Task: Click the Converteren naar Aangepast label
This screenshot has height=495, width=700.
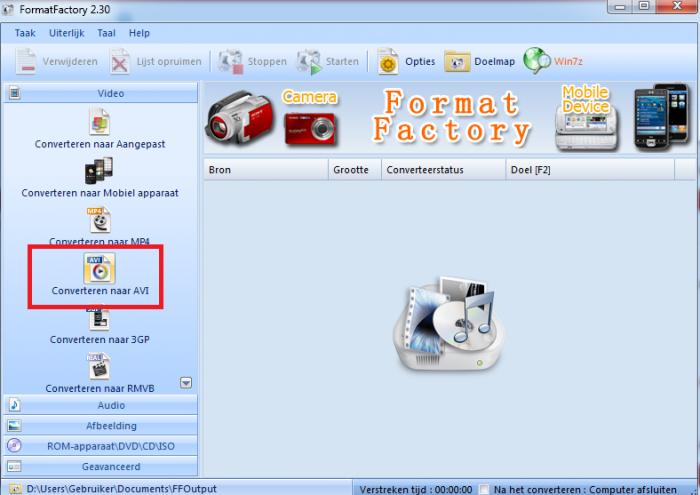Action: point(100,144)
